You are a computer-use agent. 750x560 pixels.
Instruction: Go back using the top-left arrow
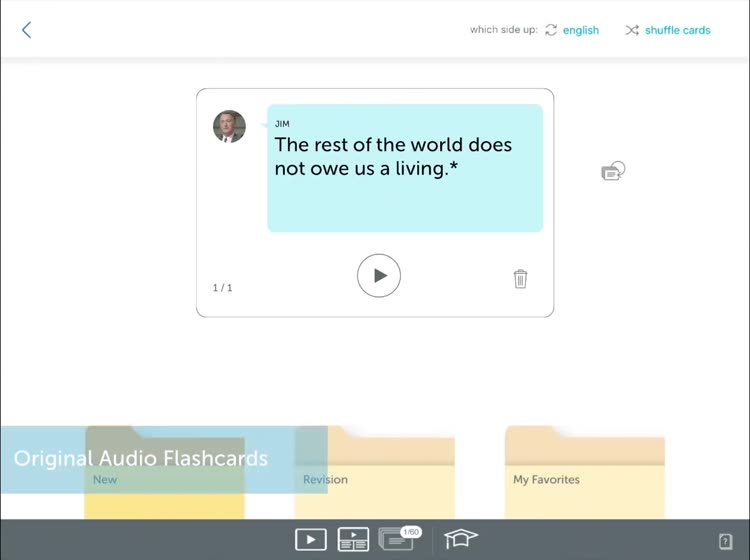(26, 30)
